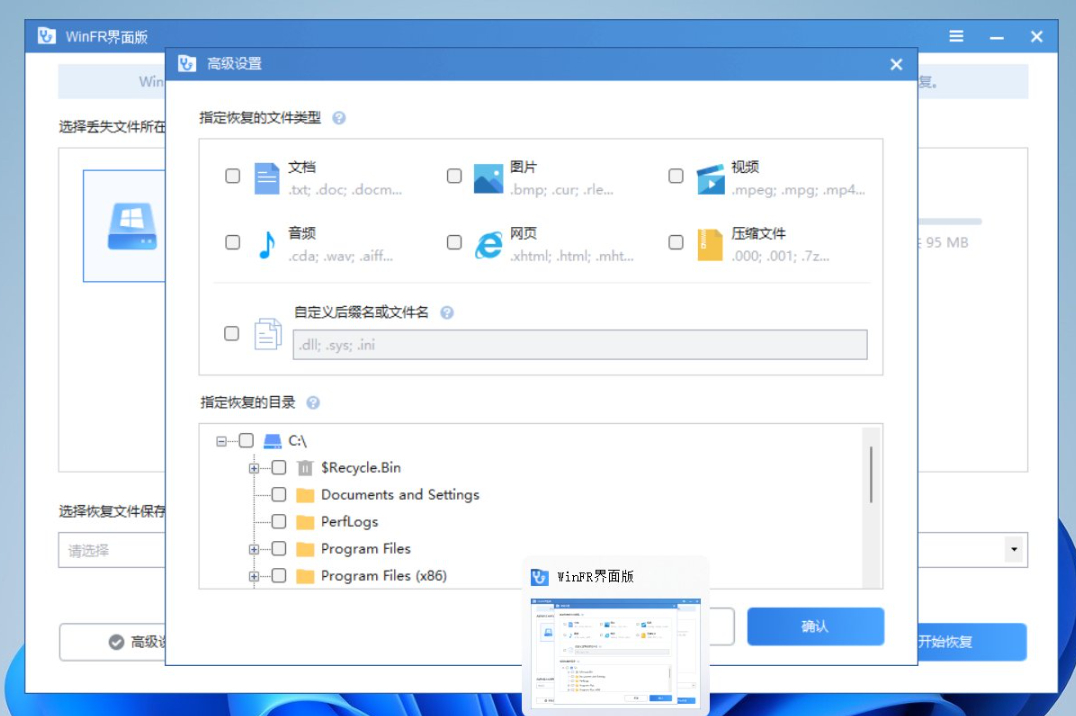Screen dimensions: 1076x716
Task: Select the Program Files (x86) tree label
Action: click(384, 576)
